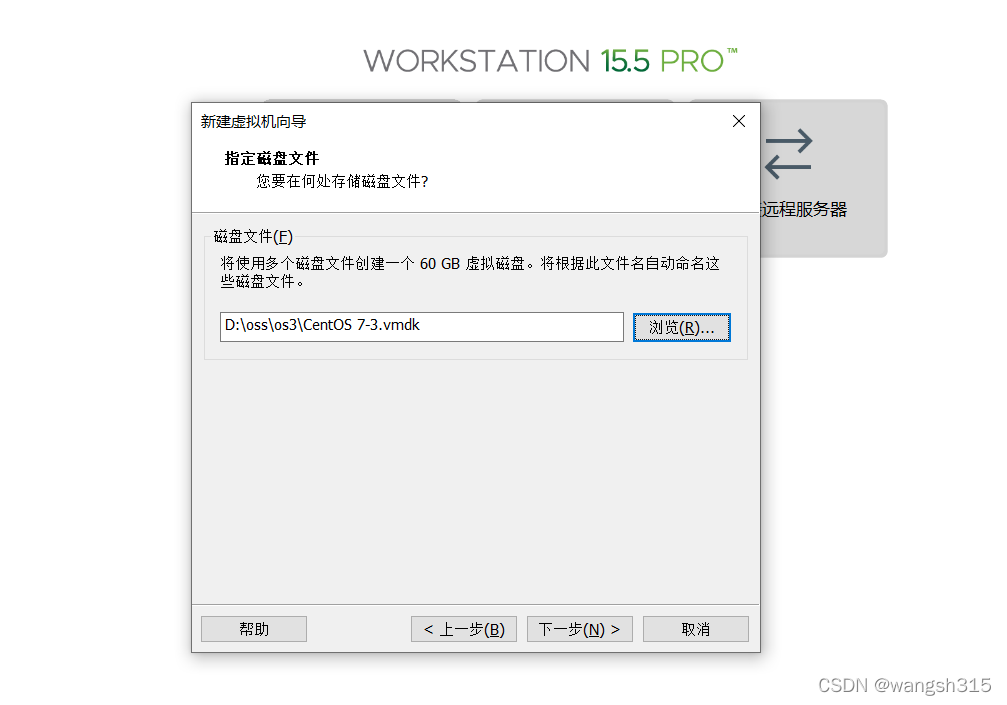Click the 浏览(R)... browse button
This screenshot has width=1007, height=705.
[x=681, y=327]
